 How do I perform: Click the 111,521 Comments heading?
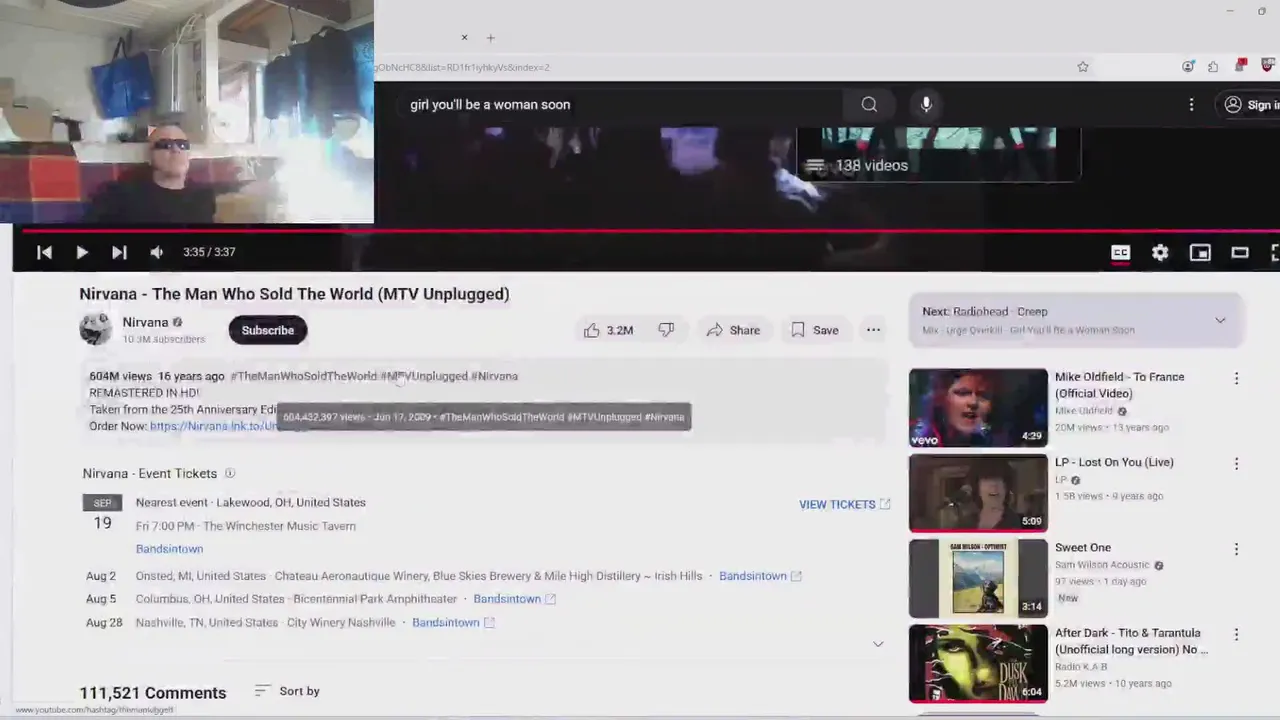point(153,692)
